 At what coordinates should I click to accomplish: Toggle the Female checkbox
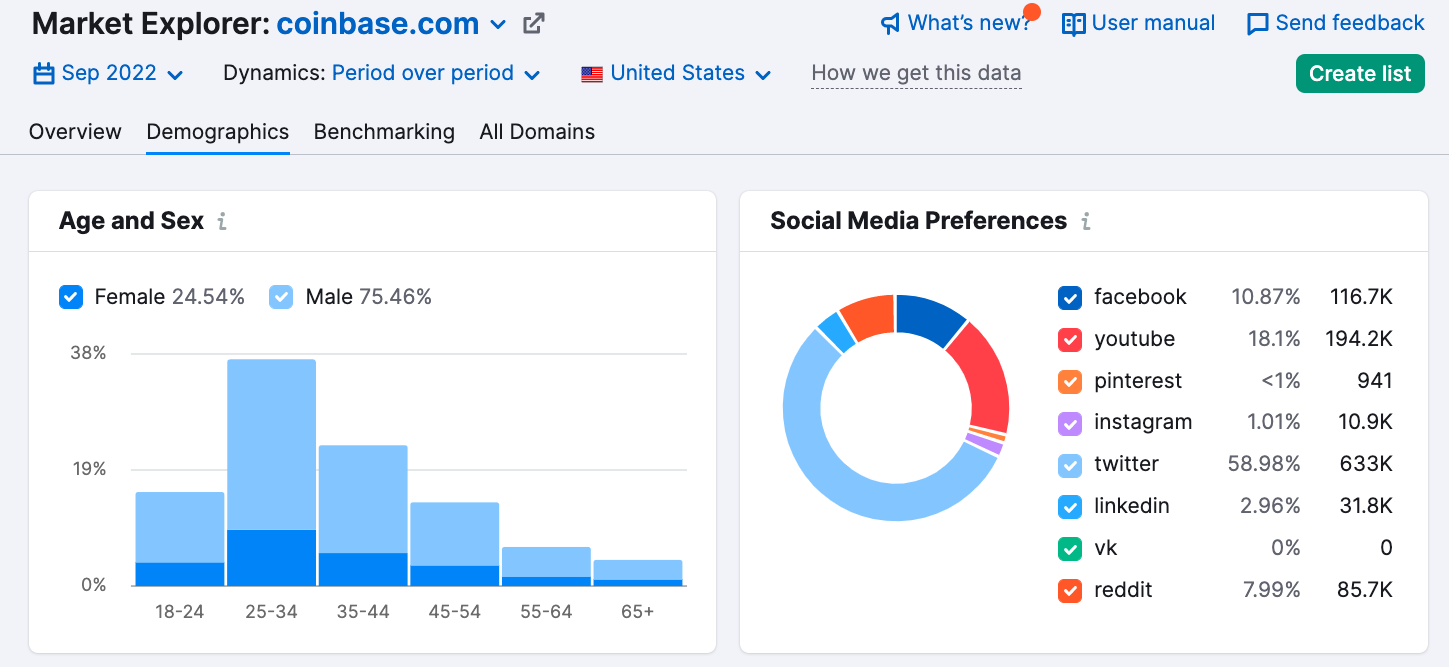[x=71, y=297]
